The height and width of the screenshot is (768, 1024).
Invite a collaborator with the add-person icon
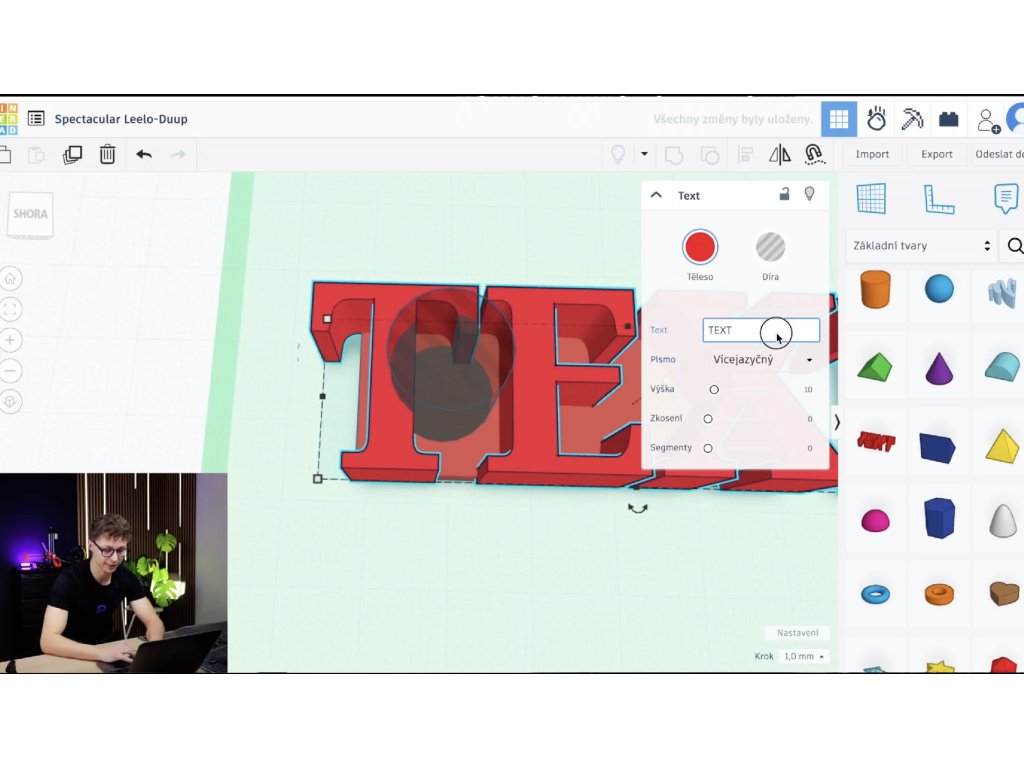[987, 120]
